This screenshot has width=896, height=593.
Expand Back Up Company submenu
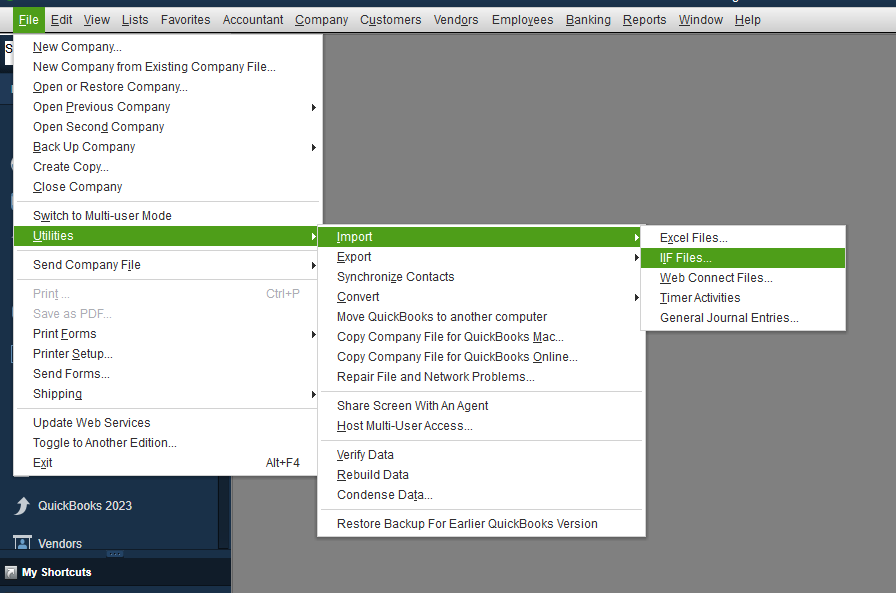(x=166, y=147)
